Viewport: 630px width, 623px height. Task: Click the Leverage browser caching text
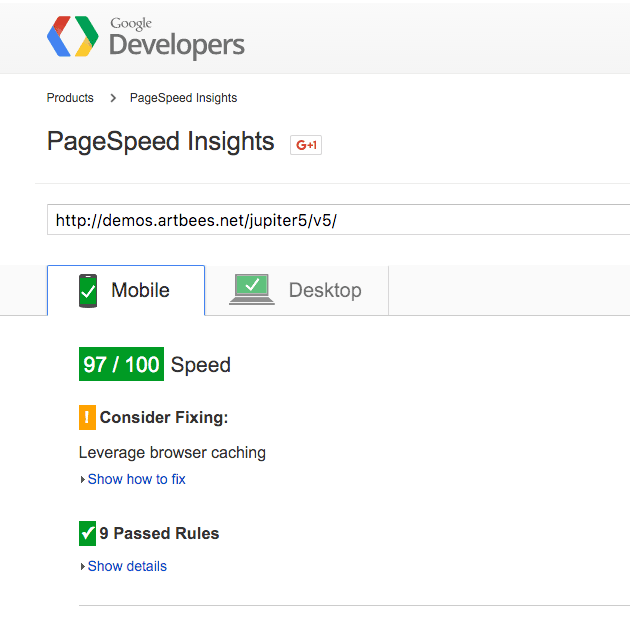point(172,453)
